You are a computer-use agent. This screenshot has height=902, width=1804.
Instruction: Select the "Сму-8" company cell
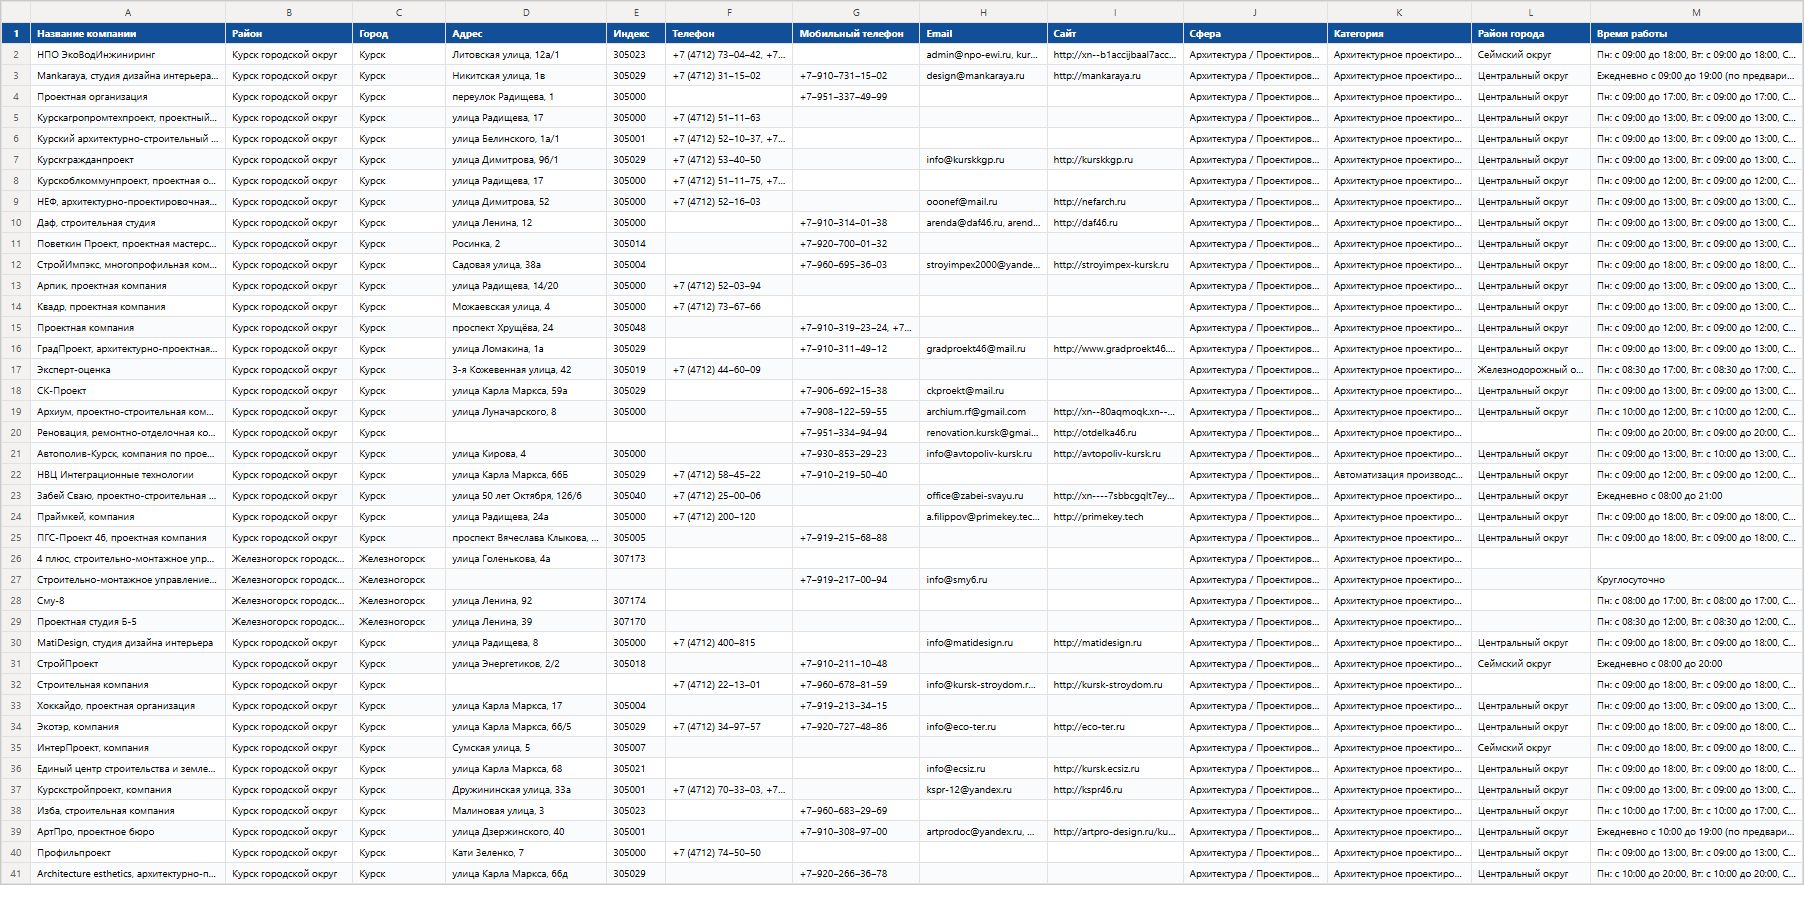click(x=128, y=601)
